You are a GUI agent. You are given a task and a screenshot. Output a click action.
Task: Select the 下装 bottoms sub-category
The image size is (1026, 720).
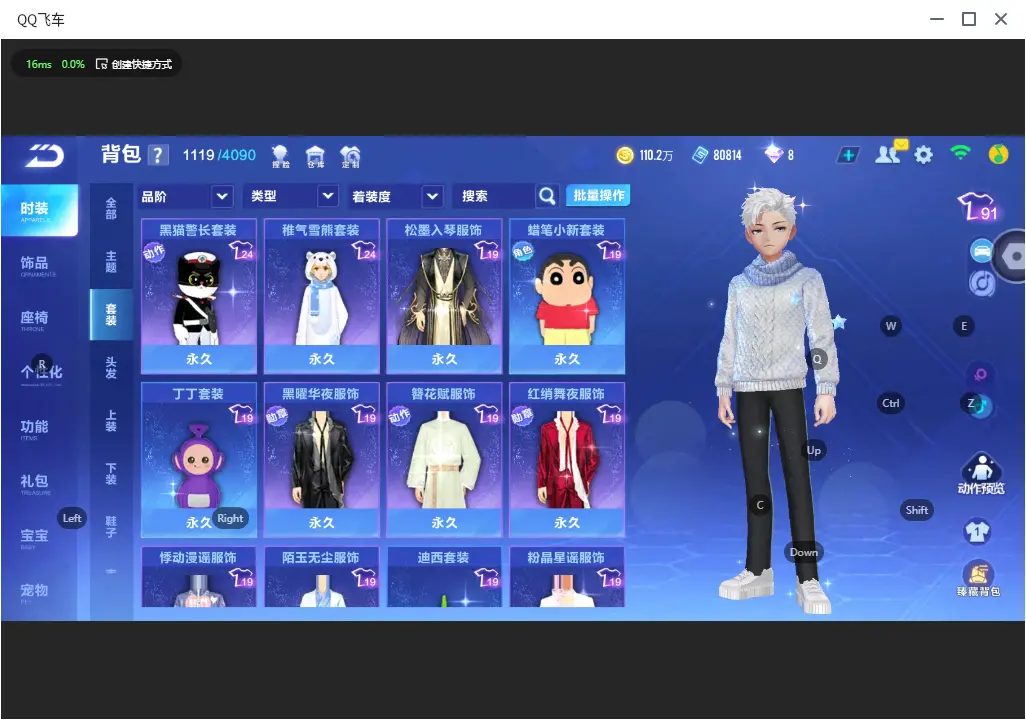pyautogui.click(x=111, y=474)
